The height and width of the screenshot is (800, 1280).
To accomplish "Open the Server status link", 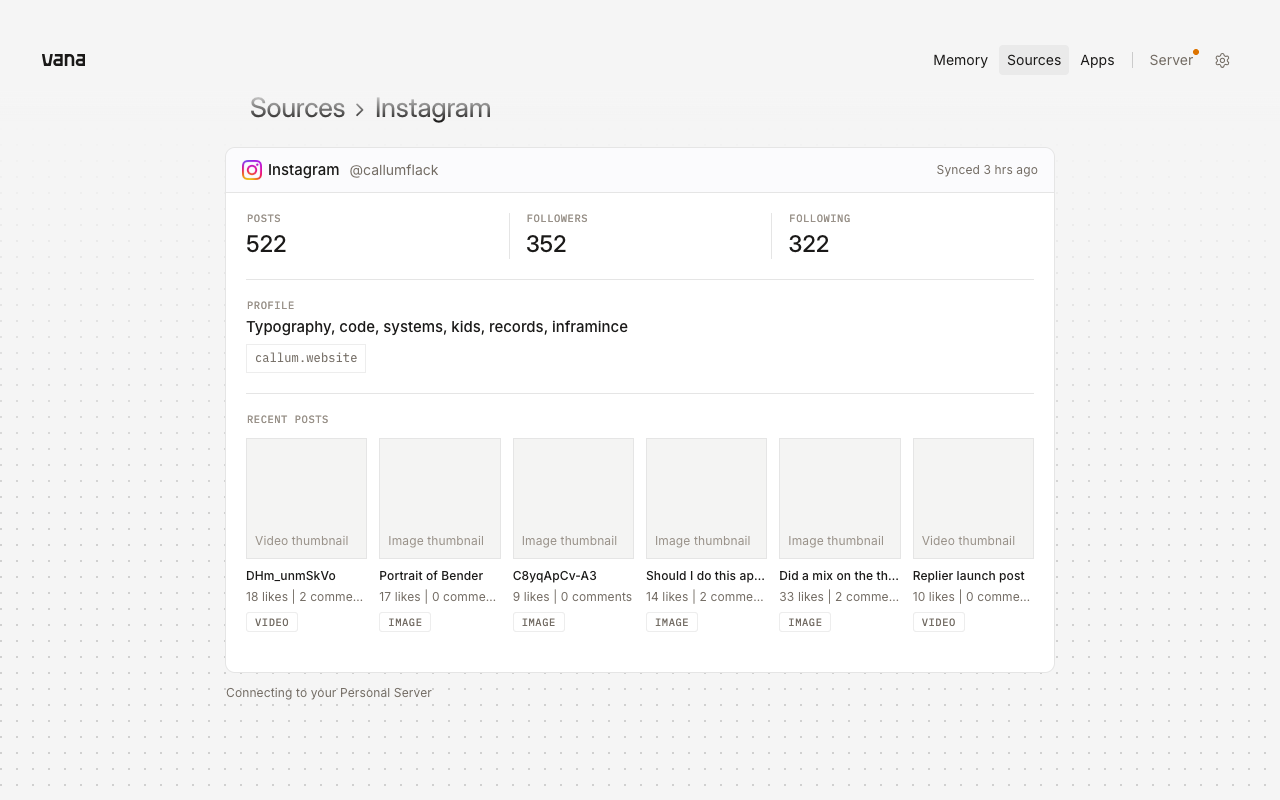I will pos(1171,60).
